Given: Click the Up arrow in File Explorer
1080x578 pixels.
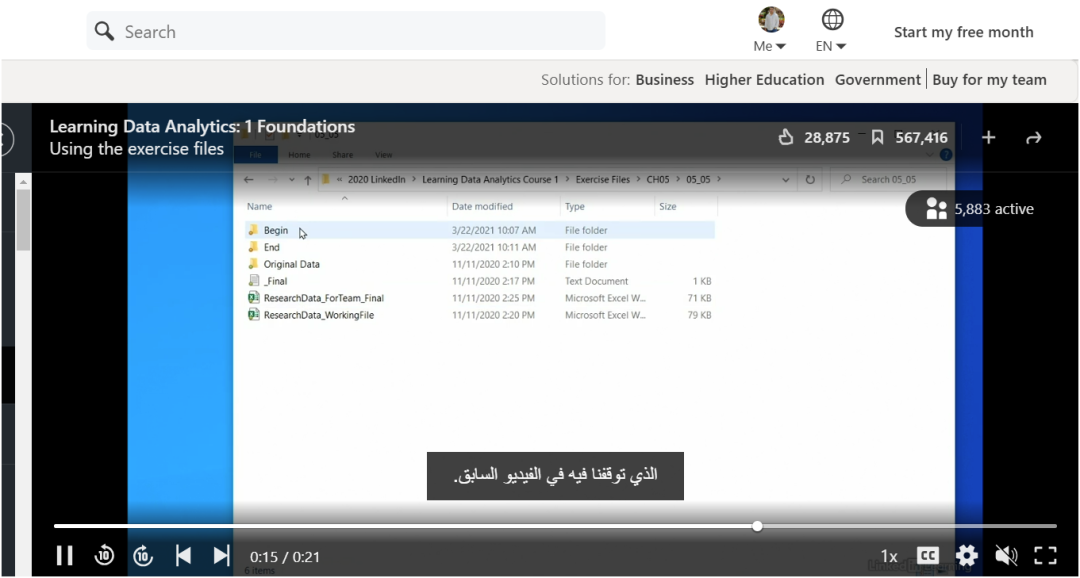Looking at the screenshot, I should [308, 180].
